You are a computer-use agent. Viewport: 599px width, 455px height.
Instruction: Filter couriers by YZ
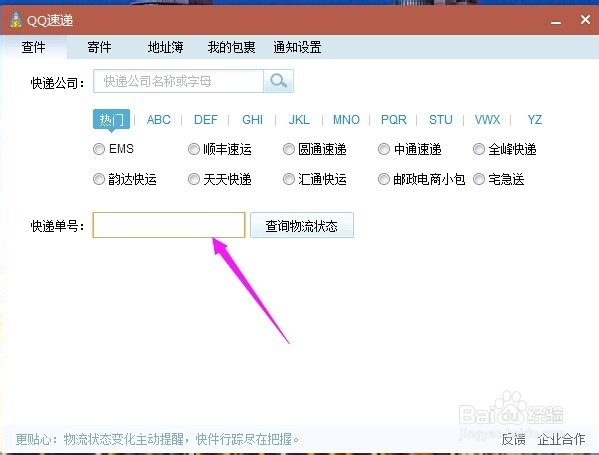point(534,120)
